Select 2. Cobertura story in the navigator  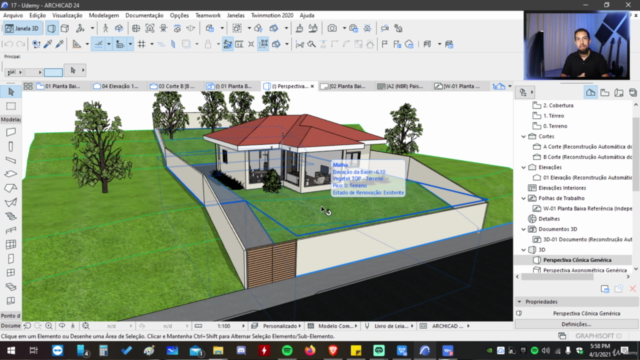[558, 105]
